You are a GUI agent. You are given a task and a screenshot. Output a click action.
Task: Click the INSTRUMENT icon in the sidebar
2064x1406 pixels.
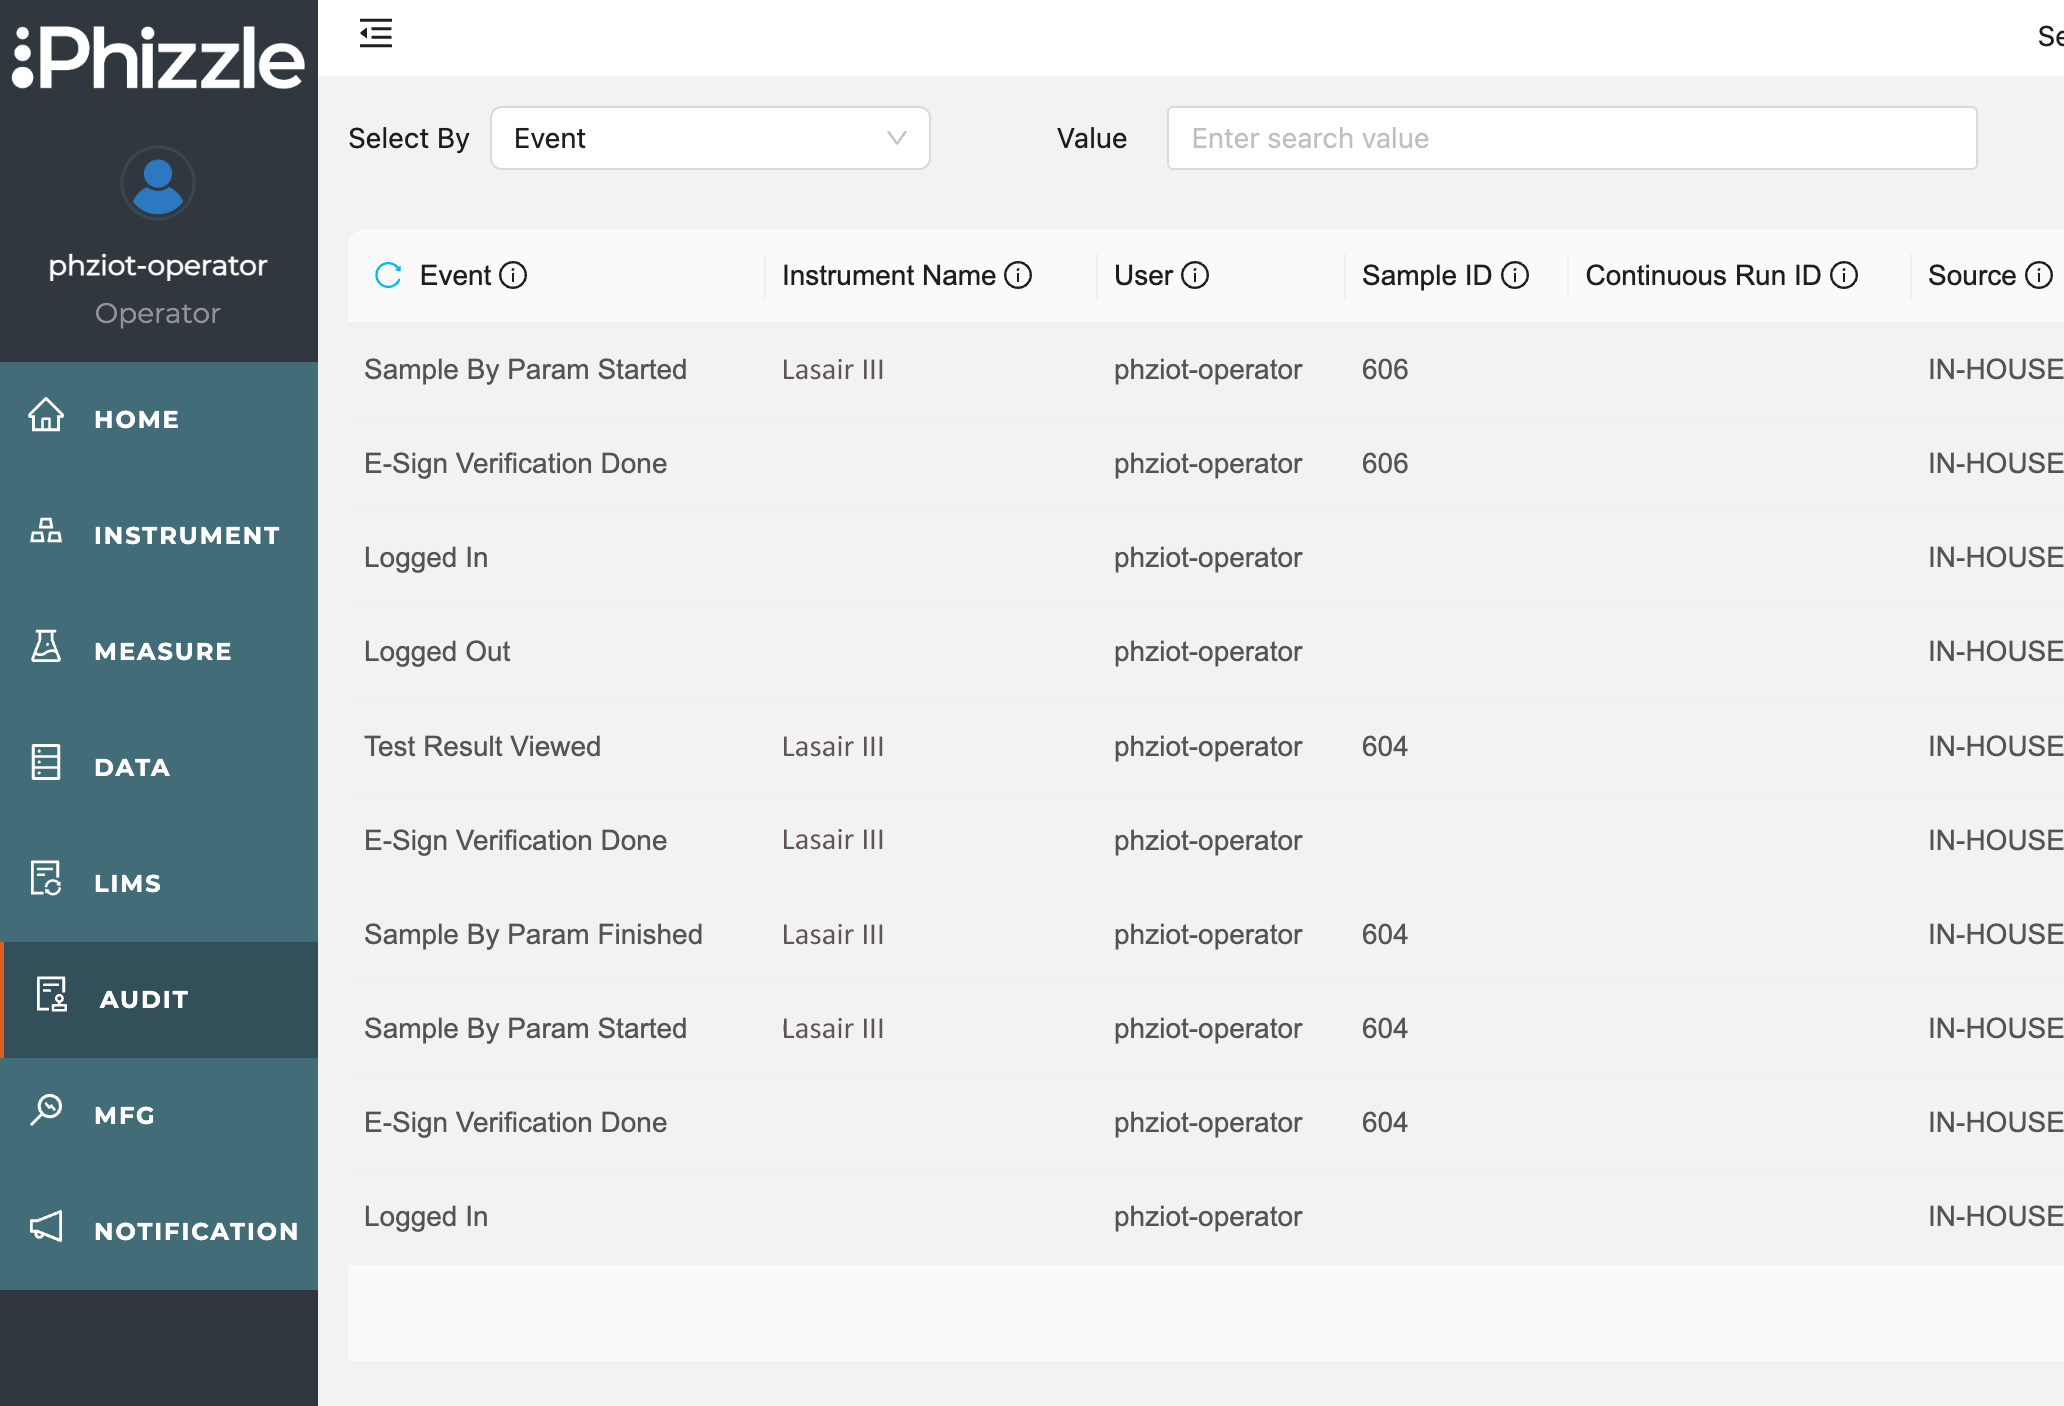[x=45, y=534]
